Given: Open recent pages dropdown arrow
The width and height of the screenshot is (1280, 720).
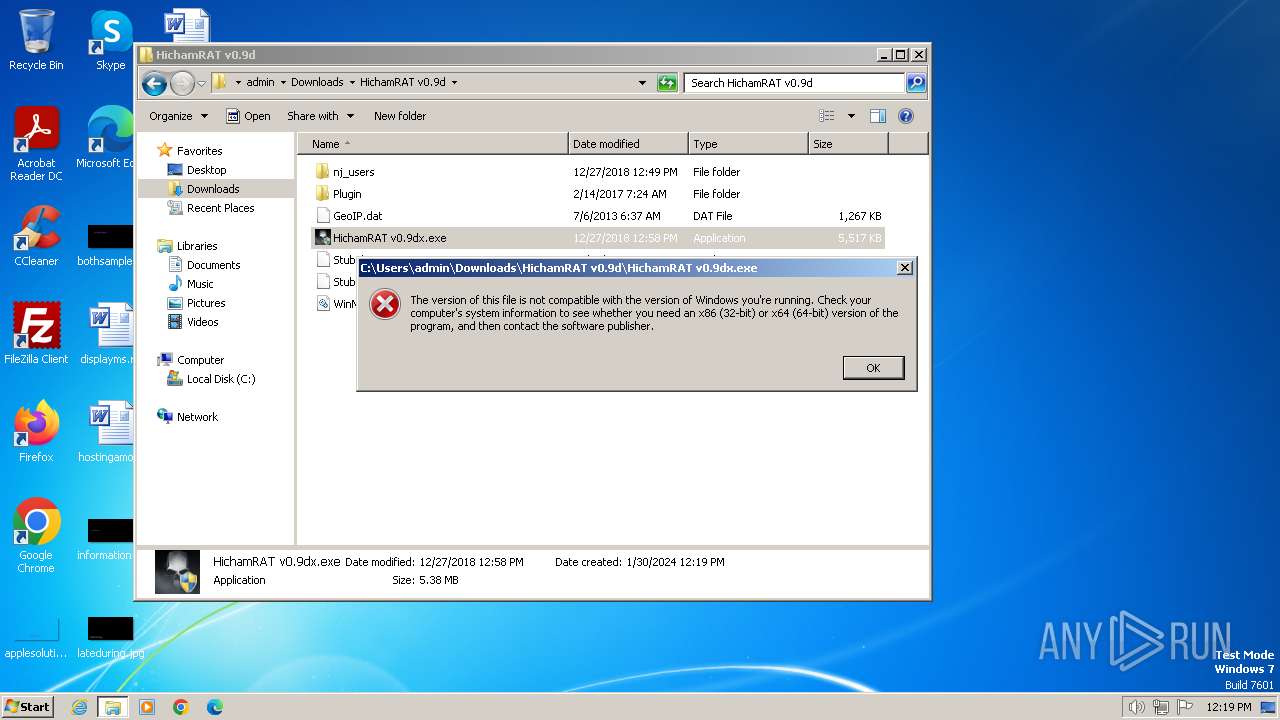Looking at the screenshot, I should (201, 83).
